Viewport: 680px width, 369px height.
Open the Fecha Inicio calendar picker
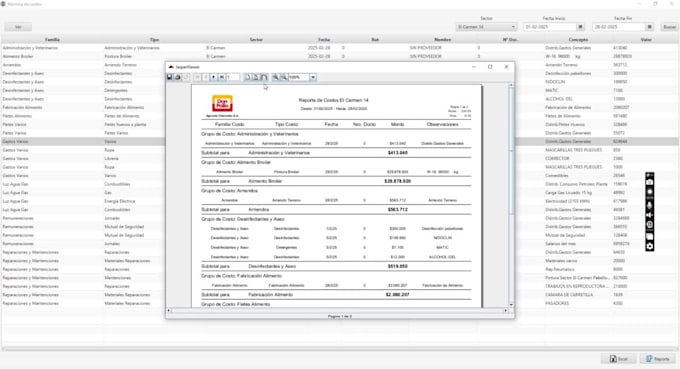[x=580, y=27]
